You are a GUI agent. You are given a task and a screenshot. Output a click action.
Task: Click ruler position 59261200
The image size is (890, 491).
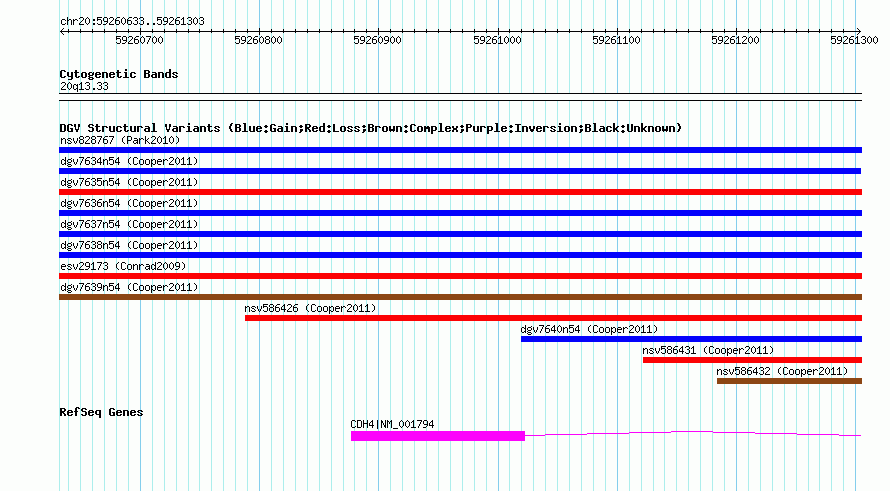point(736,40)
